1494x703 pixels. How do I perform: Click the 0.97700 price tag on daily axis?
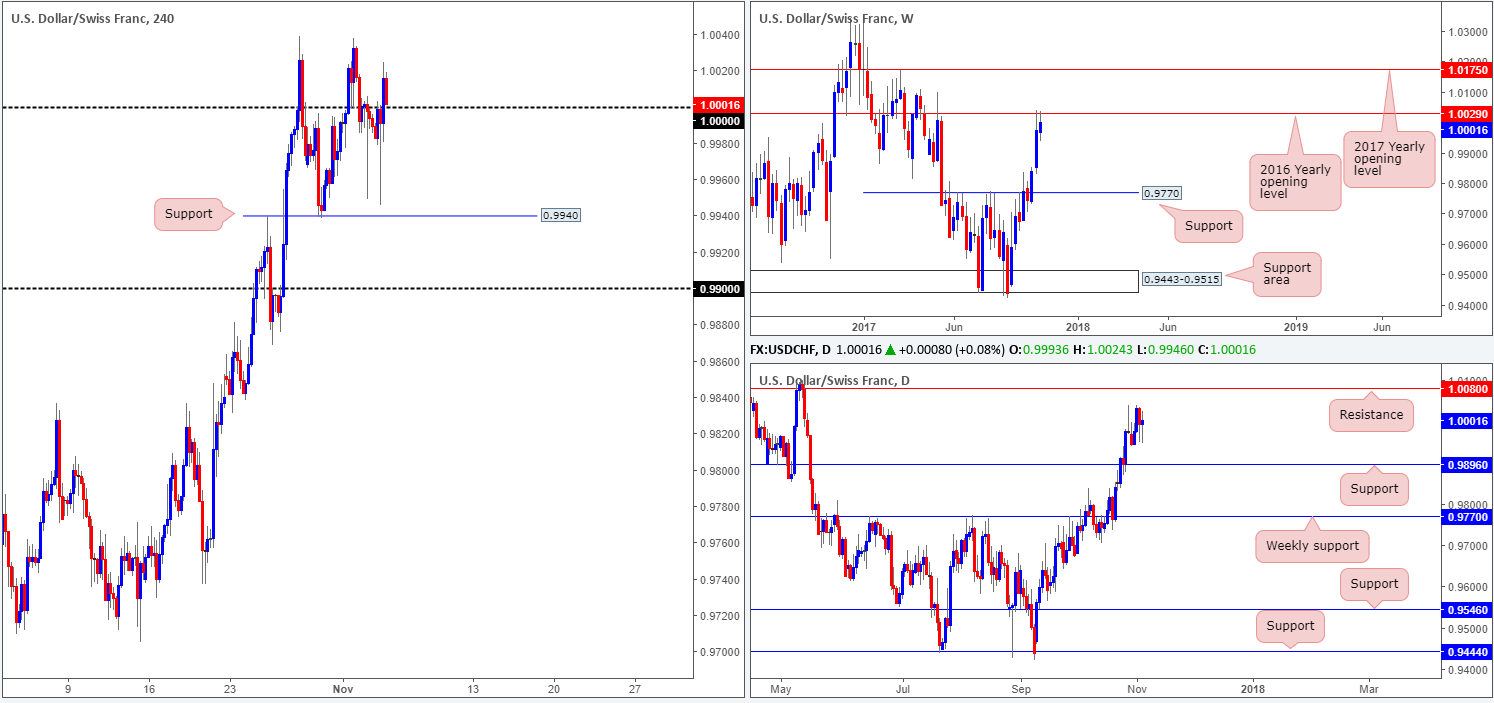(1465, 517)
